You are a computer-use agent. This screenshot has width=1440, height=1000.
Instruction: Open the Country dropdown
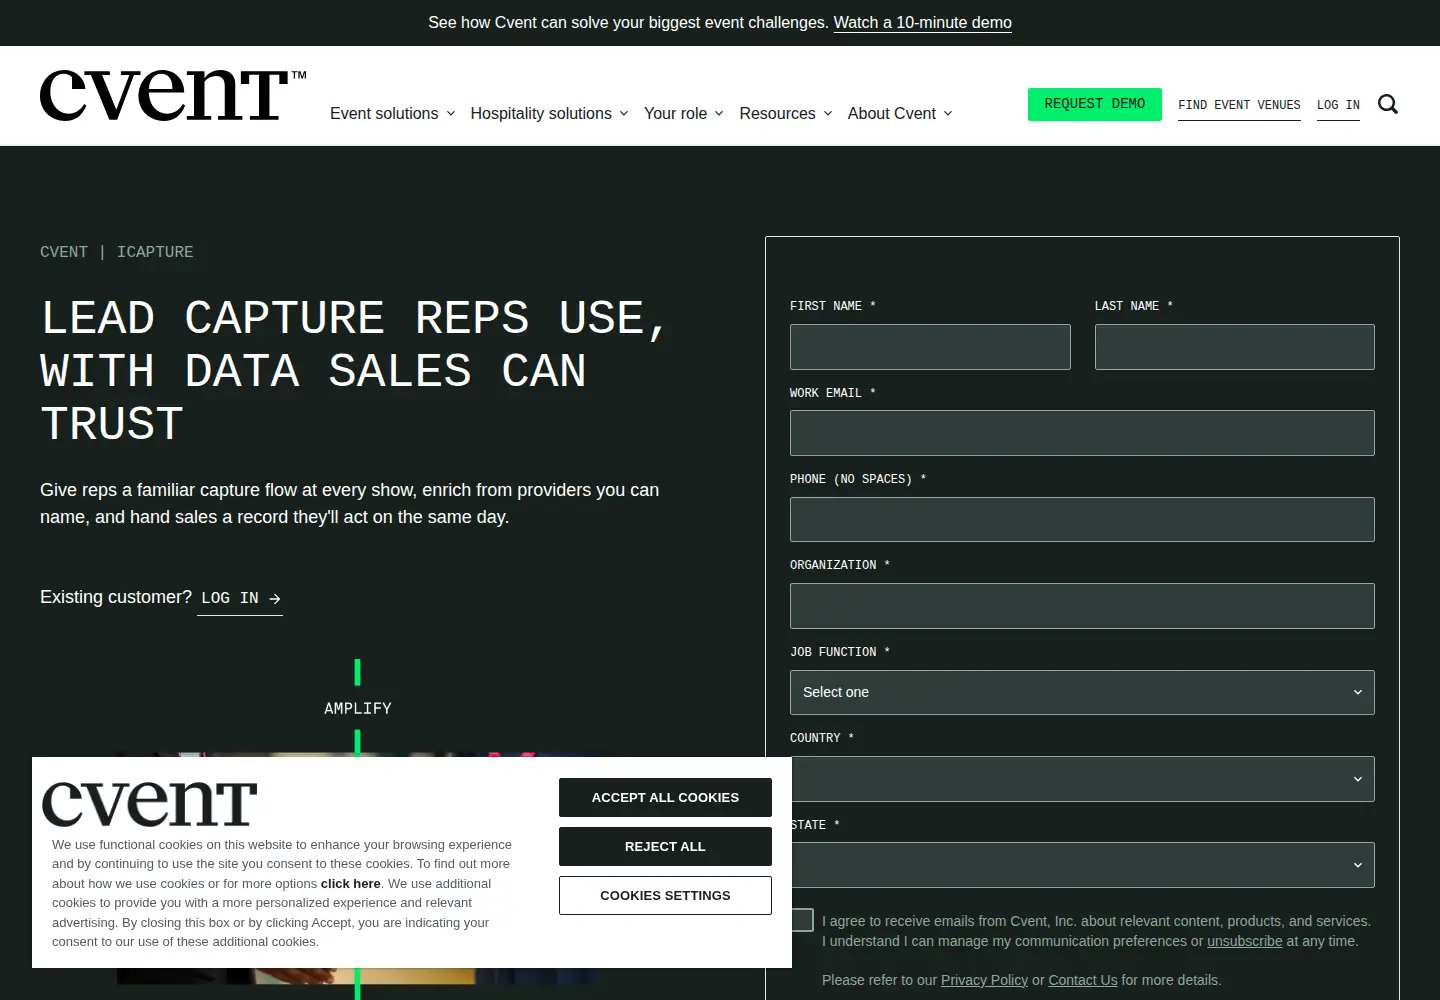click(x=1082, y=779)
